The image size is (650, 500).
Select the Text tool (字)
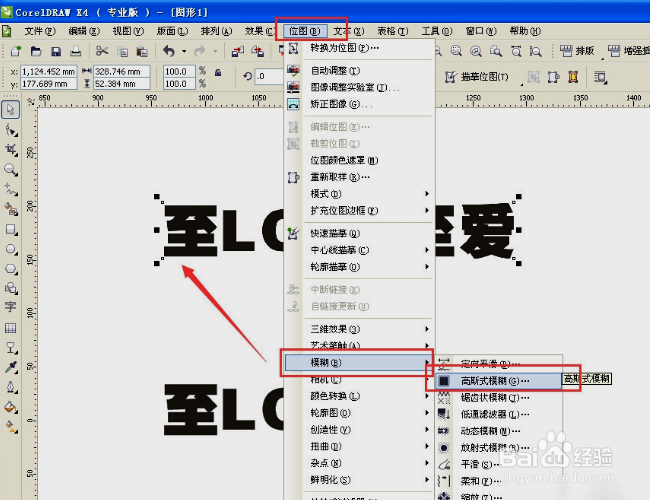10,307
